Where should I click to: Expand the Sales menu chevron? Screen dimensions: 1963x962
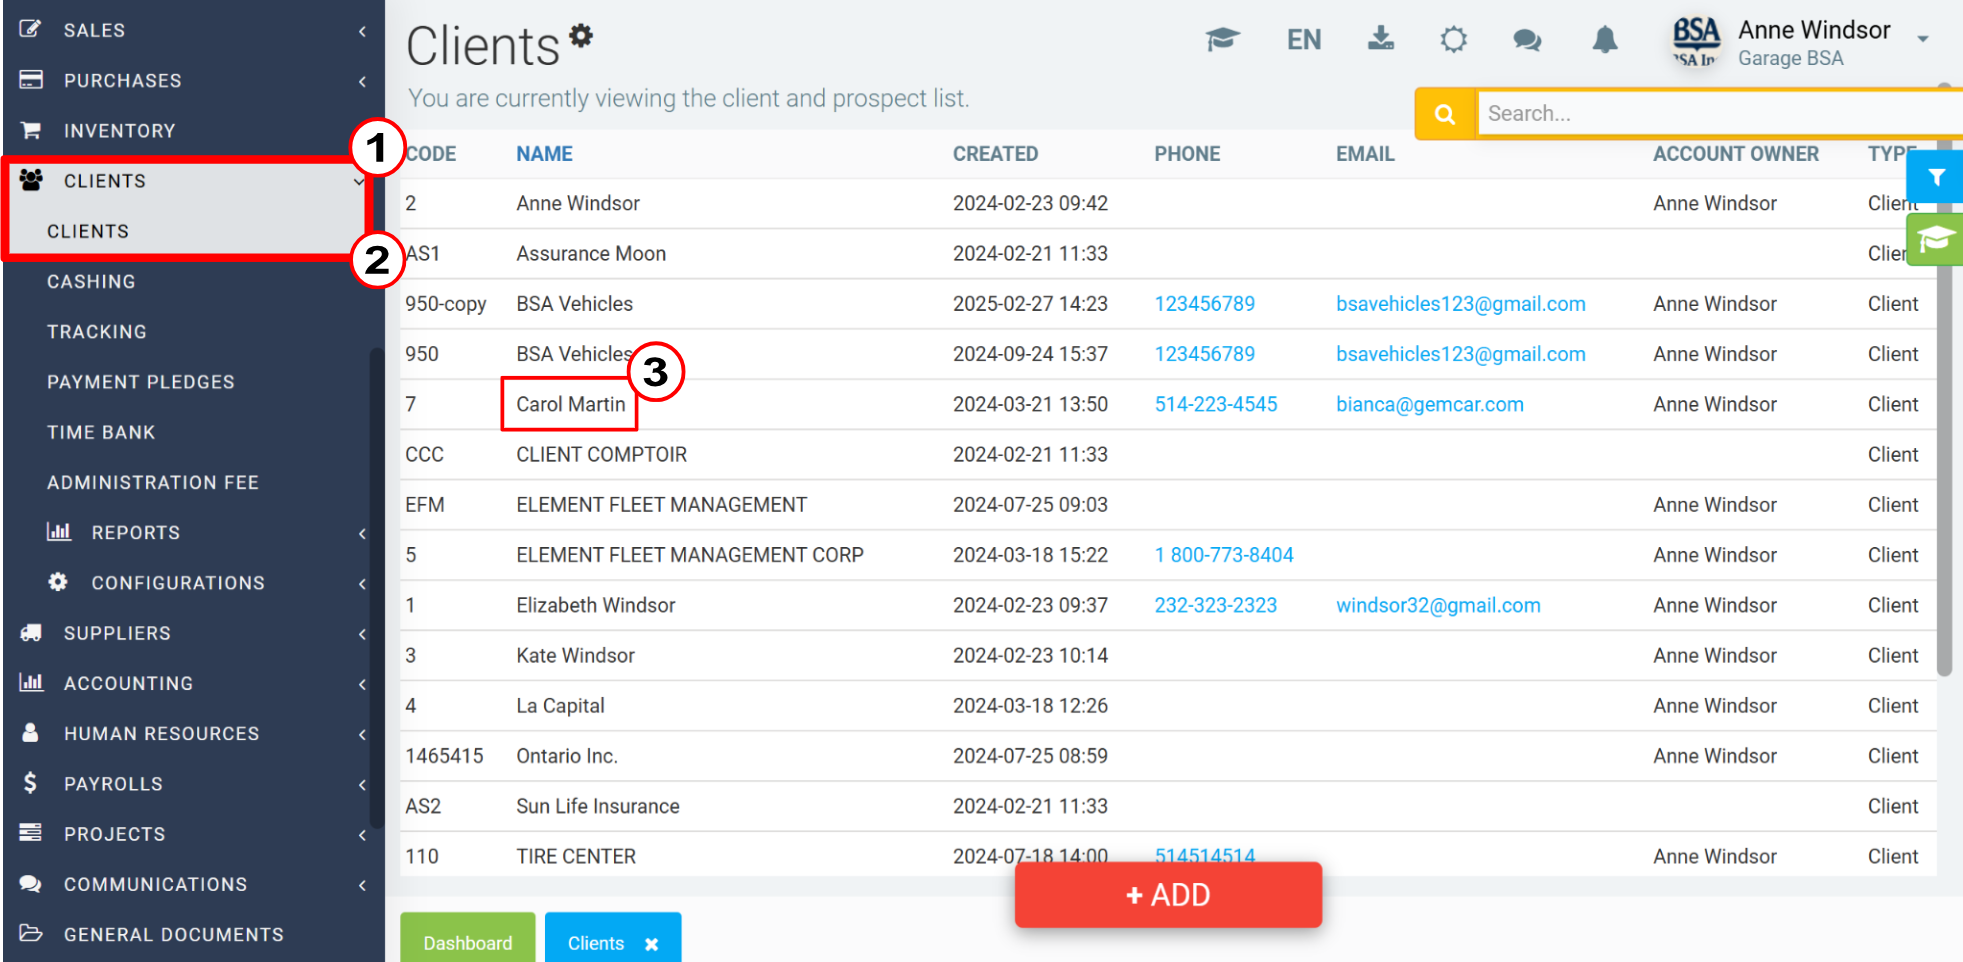[362, 31]
